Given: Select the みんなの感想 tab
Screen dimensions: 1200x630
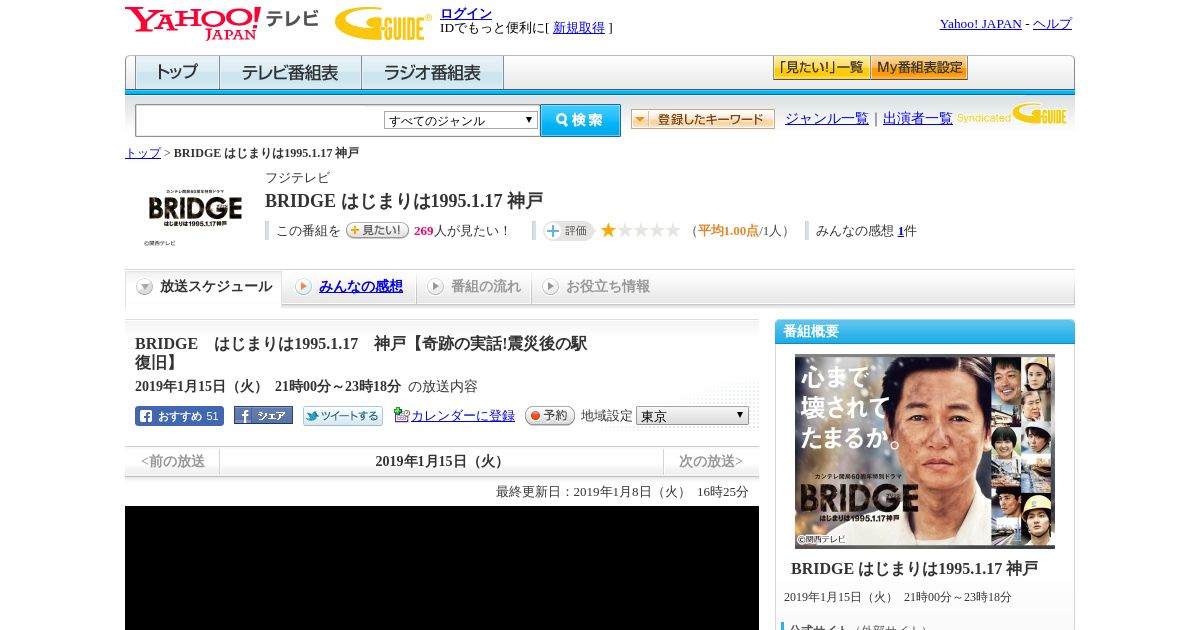Looking at the screenshot, I should click(x=349, y=287).
